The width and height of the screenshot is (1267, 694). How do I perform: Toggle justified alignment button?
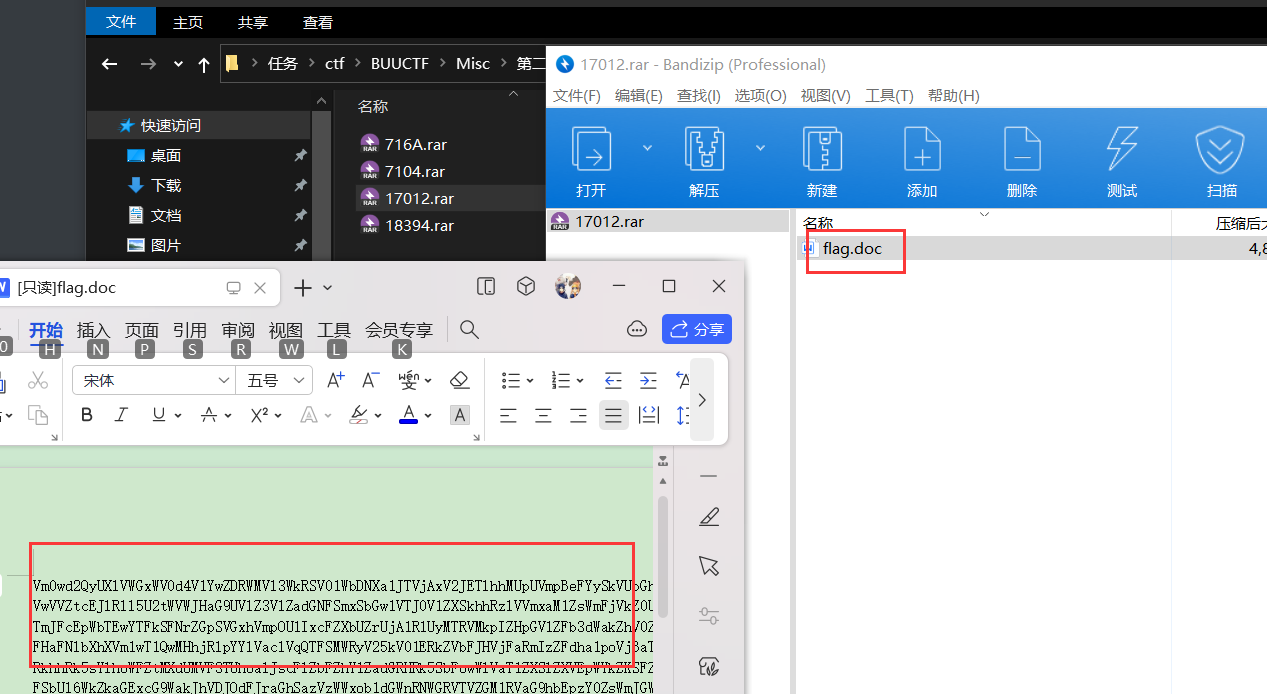[x=613, y=415]
